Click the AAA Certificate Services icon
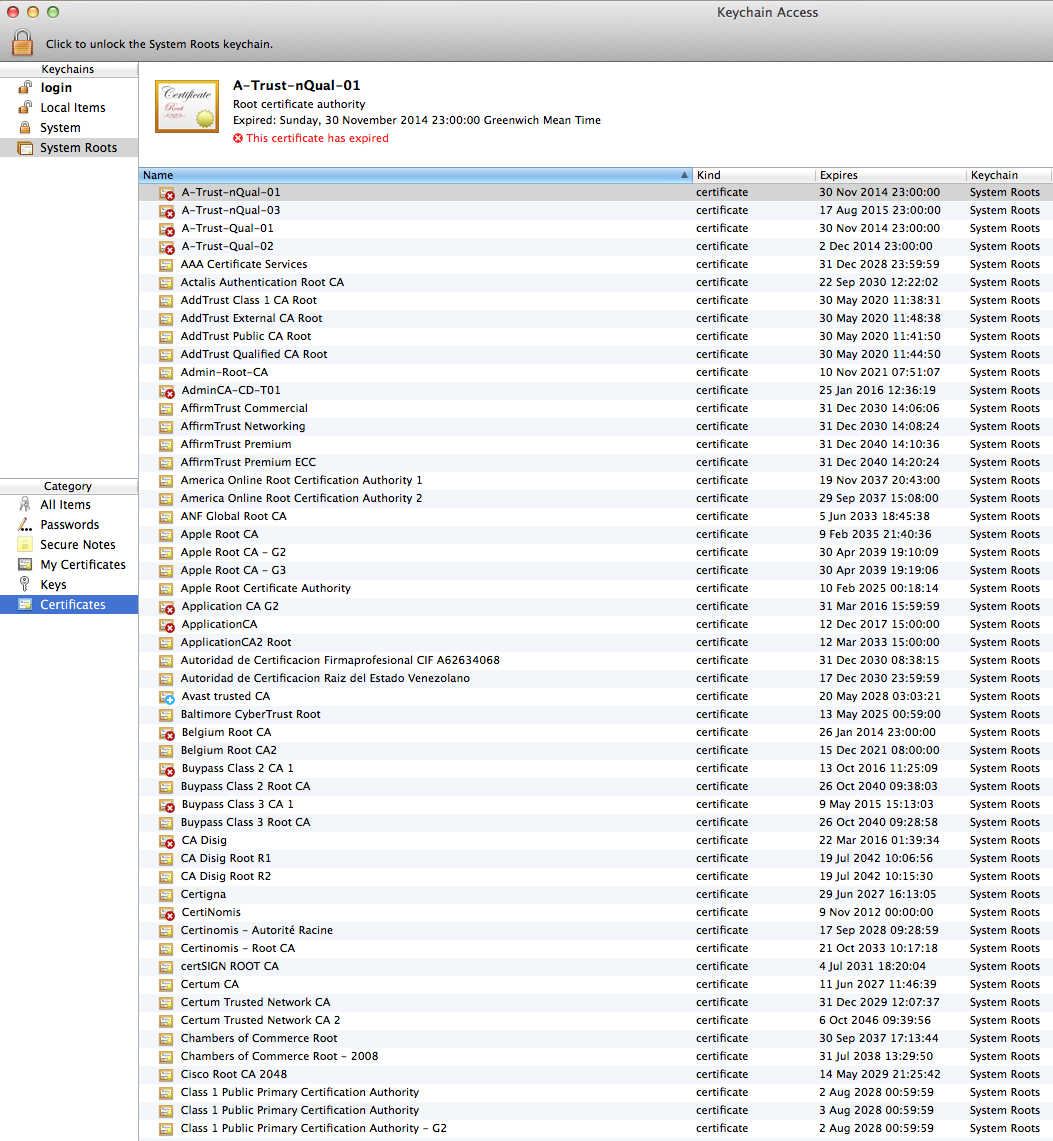Screen dimensions: 1053x1141 pos(166,264)
